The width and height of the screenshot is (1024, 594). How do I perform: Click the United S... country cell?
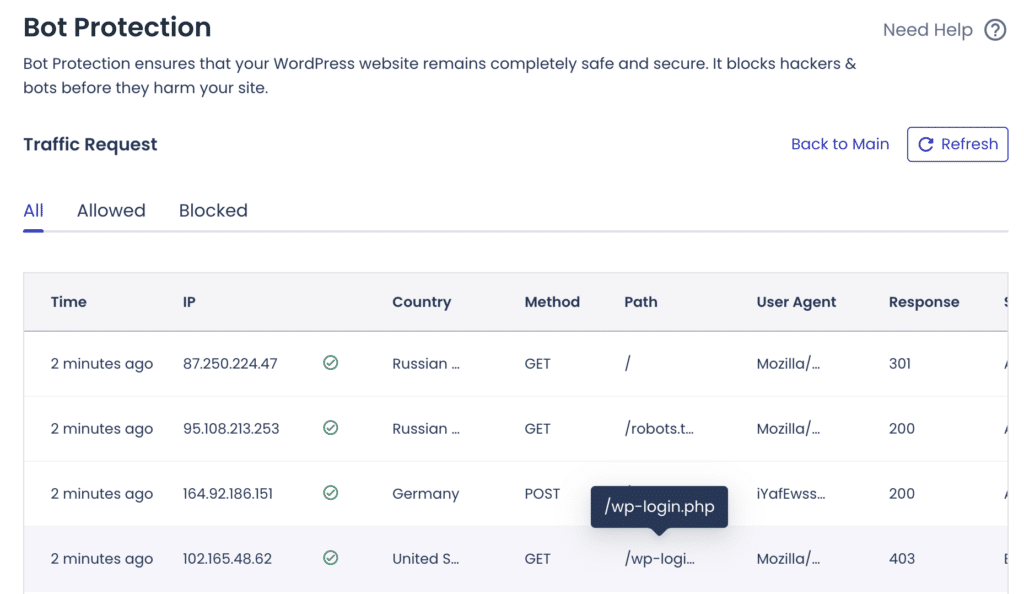click(x=425, y=559)
